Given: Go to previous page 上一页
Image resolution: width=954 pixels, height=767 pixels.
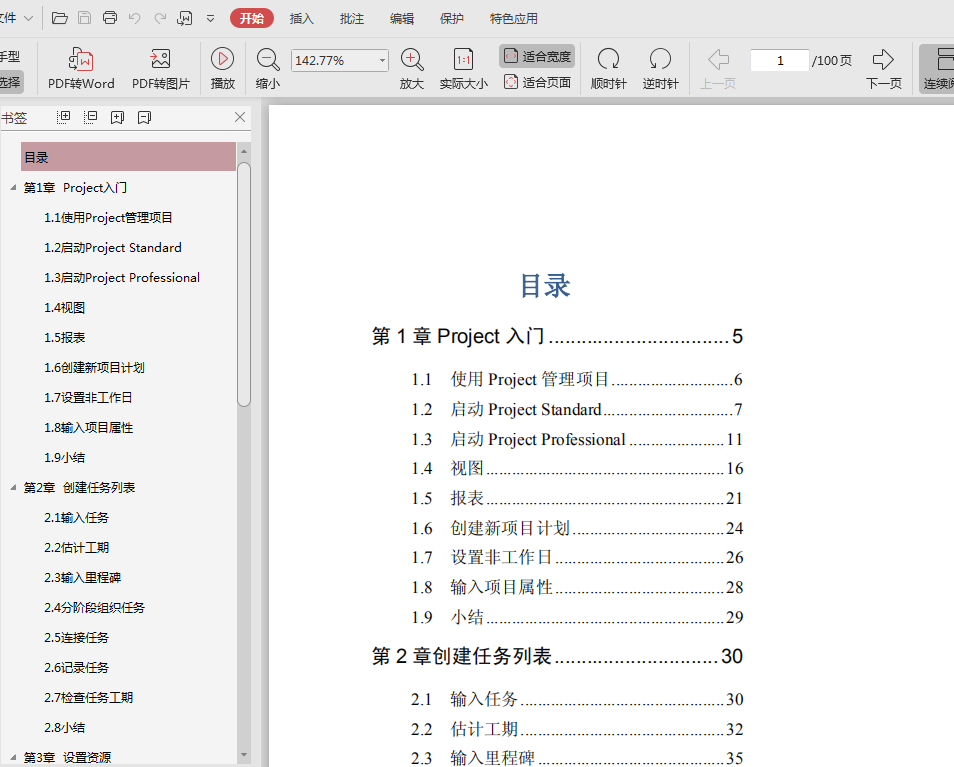Looking at the screenshot, I should click(718, 69).
